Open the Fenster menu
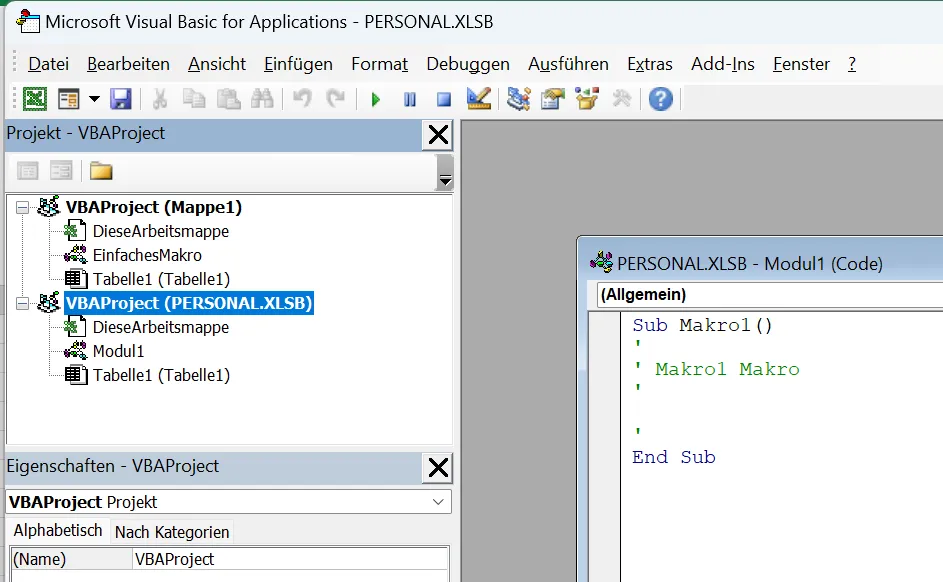Screen dimensions: 943x582 point(801,64)
